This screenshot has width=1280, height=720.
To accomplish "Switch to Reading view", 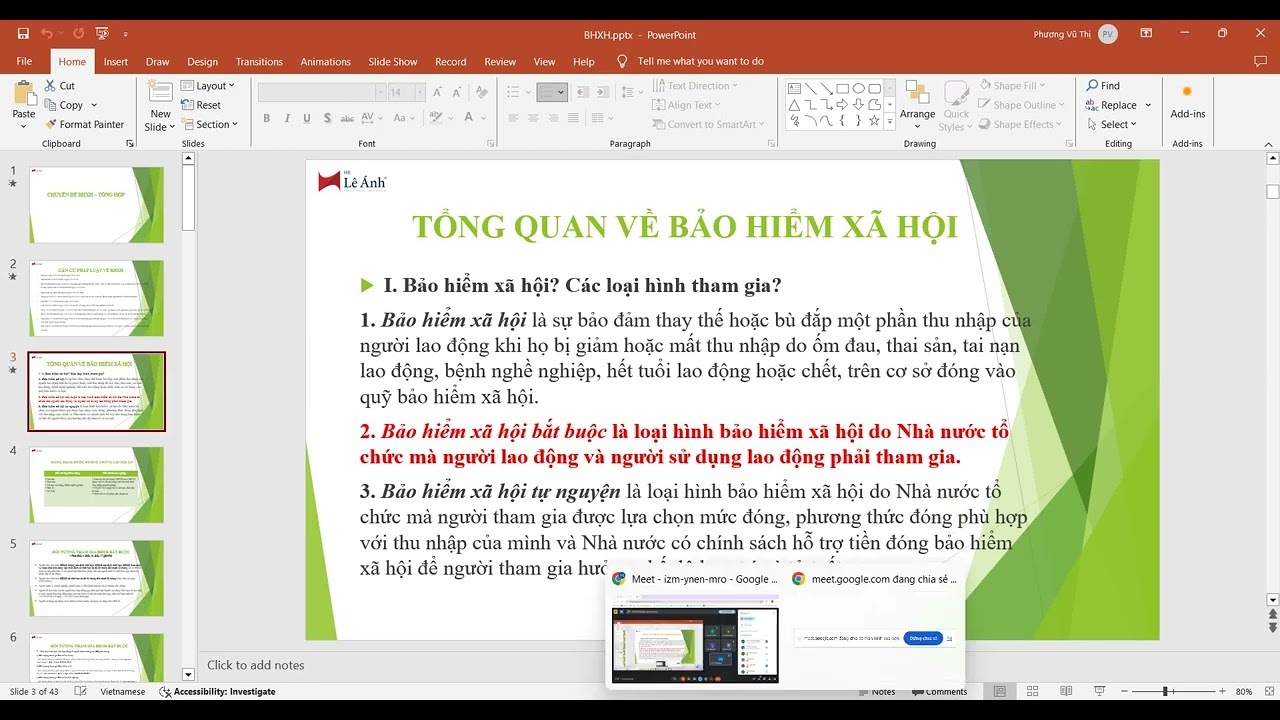I will [1066, 691].
